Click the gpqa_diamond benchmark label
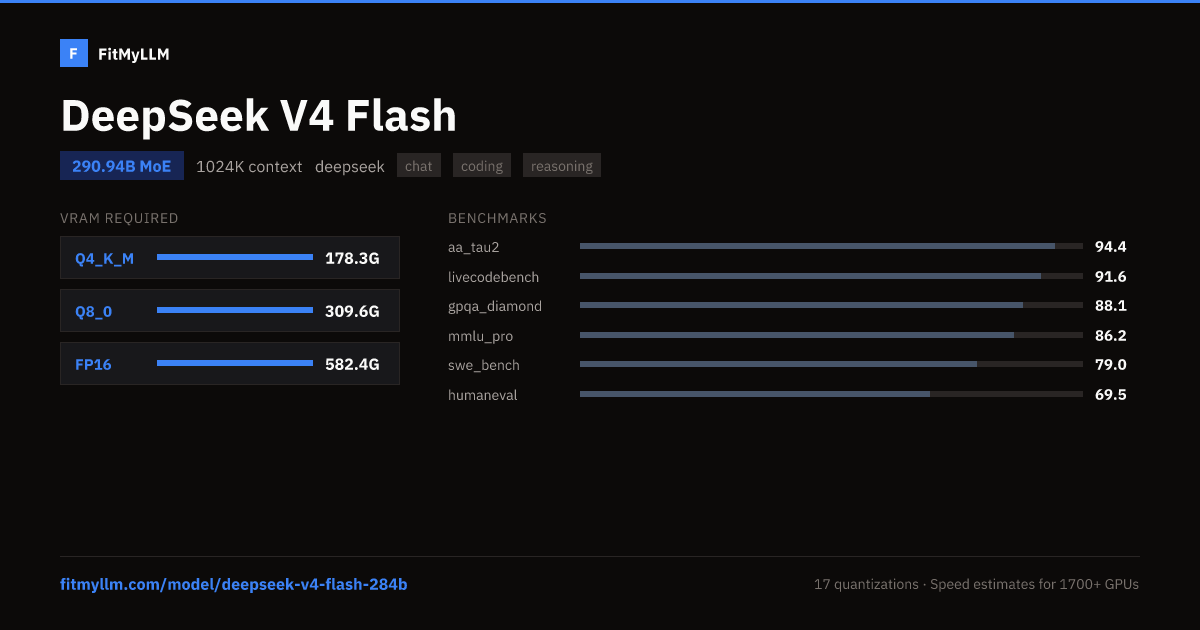 click(495, 306)
